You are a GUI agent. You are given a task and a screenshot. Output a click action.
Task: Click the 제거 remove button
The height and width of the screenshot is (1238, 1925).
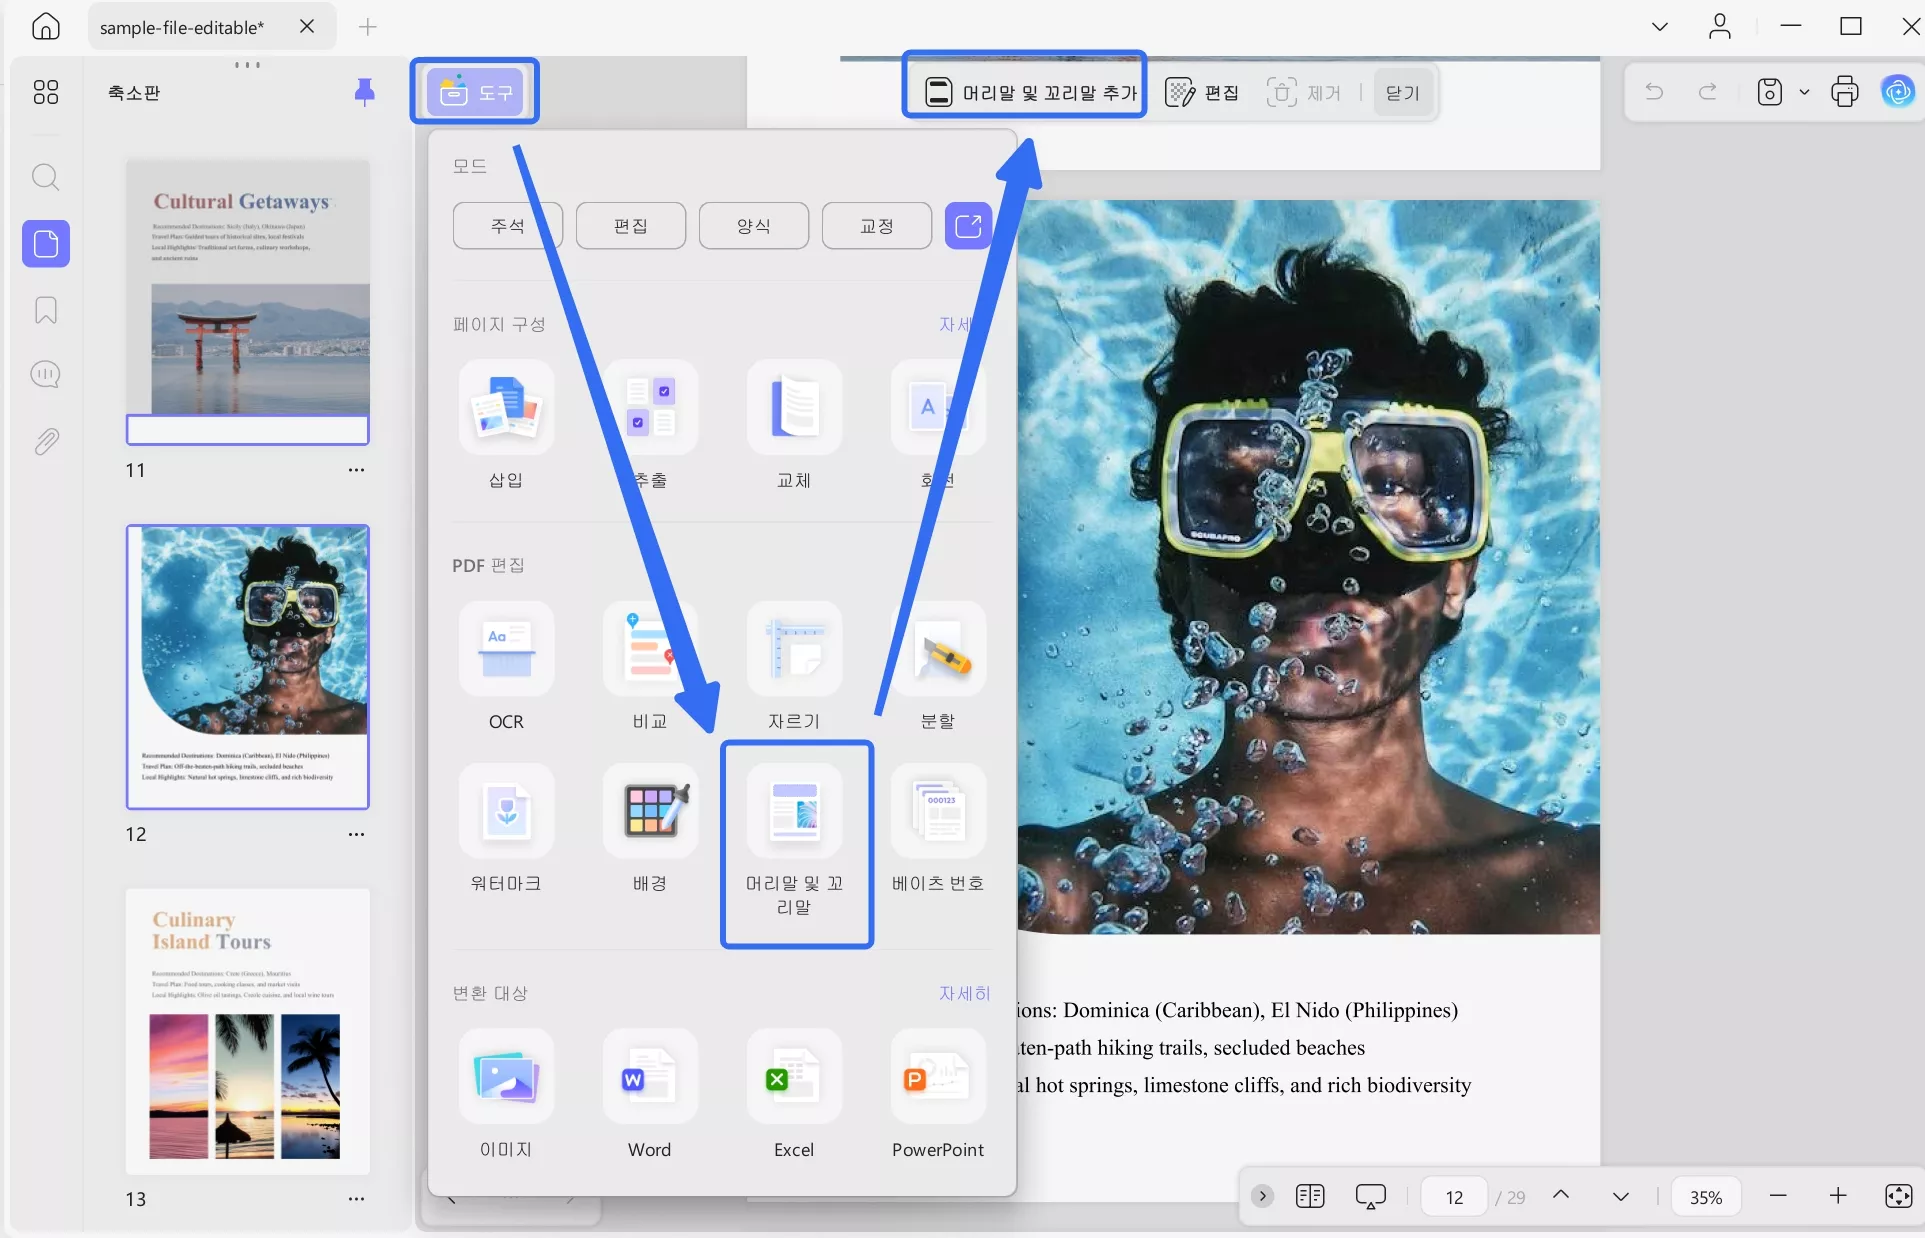coord(1304,93)
